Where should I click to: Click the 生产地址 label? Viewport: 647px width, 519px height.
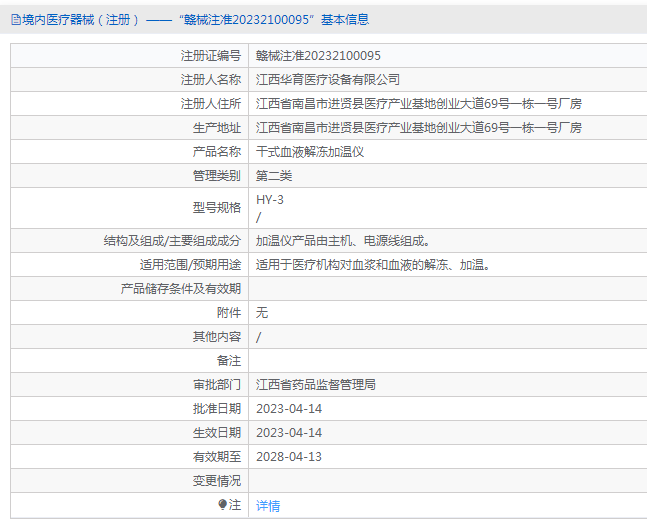(x=217, y=127)
